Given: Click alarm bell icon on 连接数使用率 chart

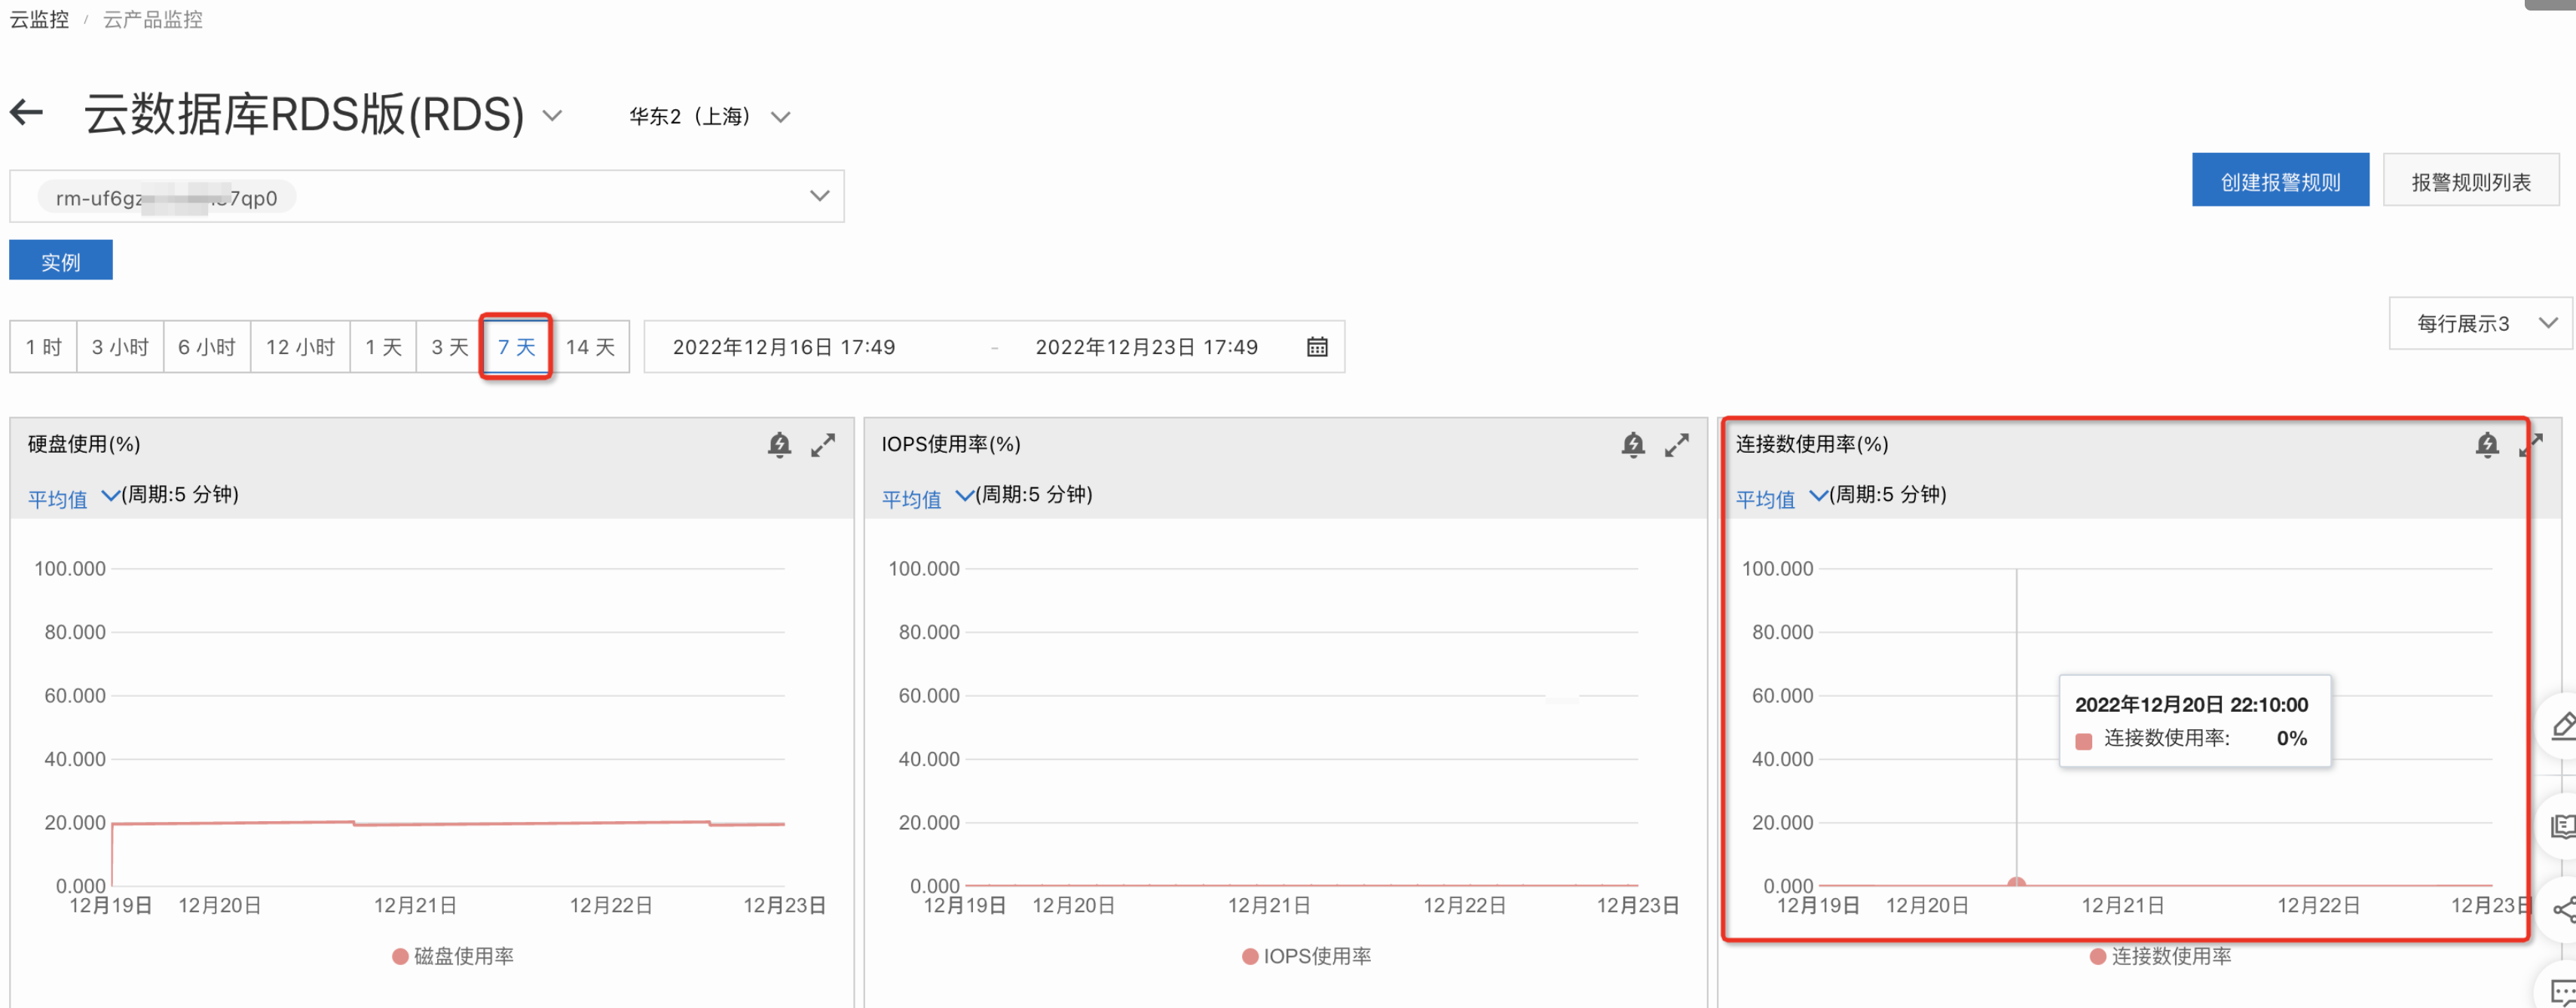Looking at the screenshot, I should (x=2486, y=445).
